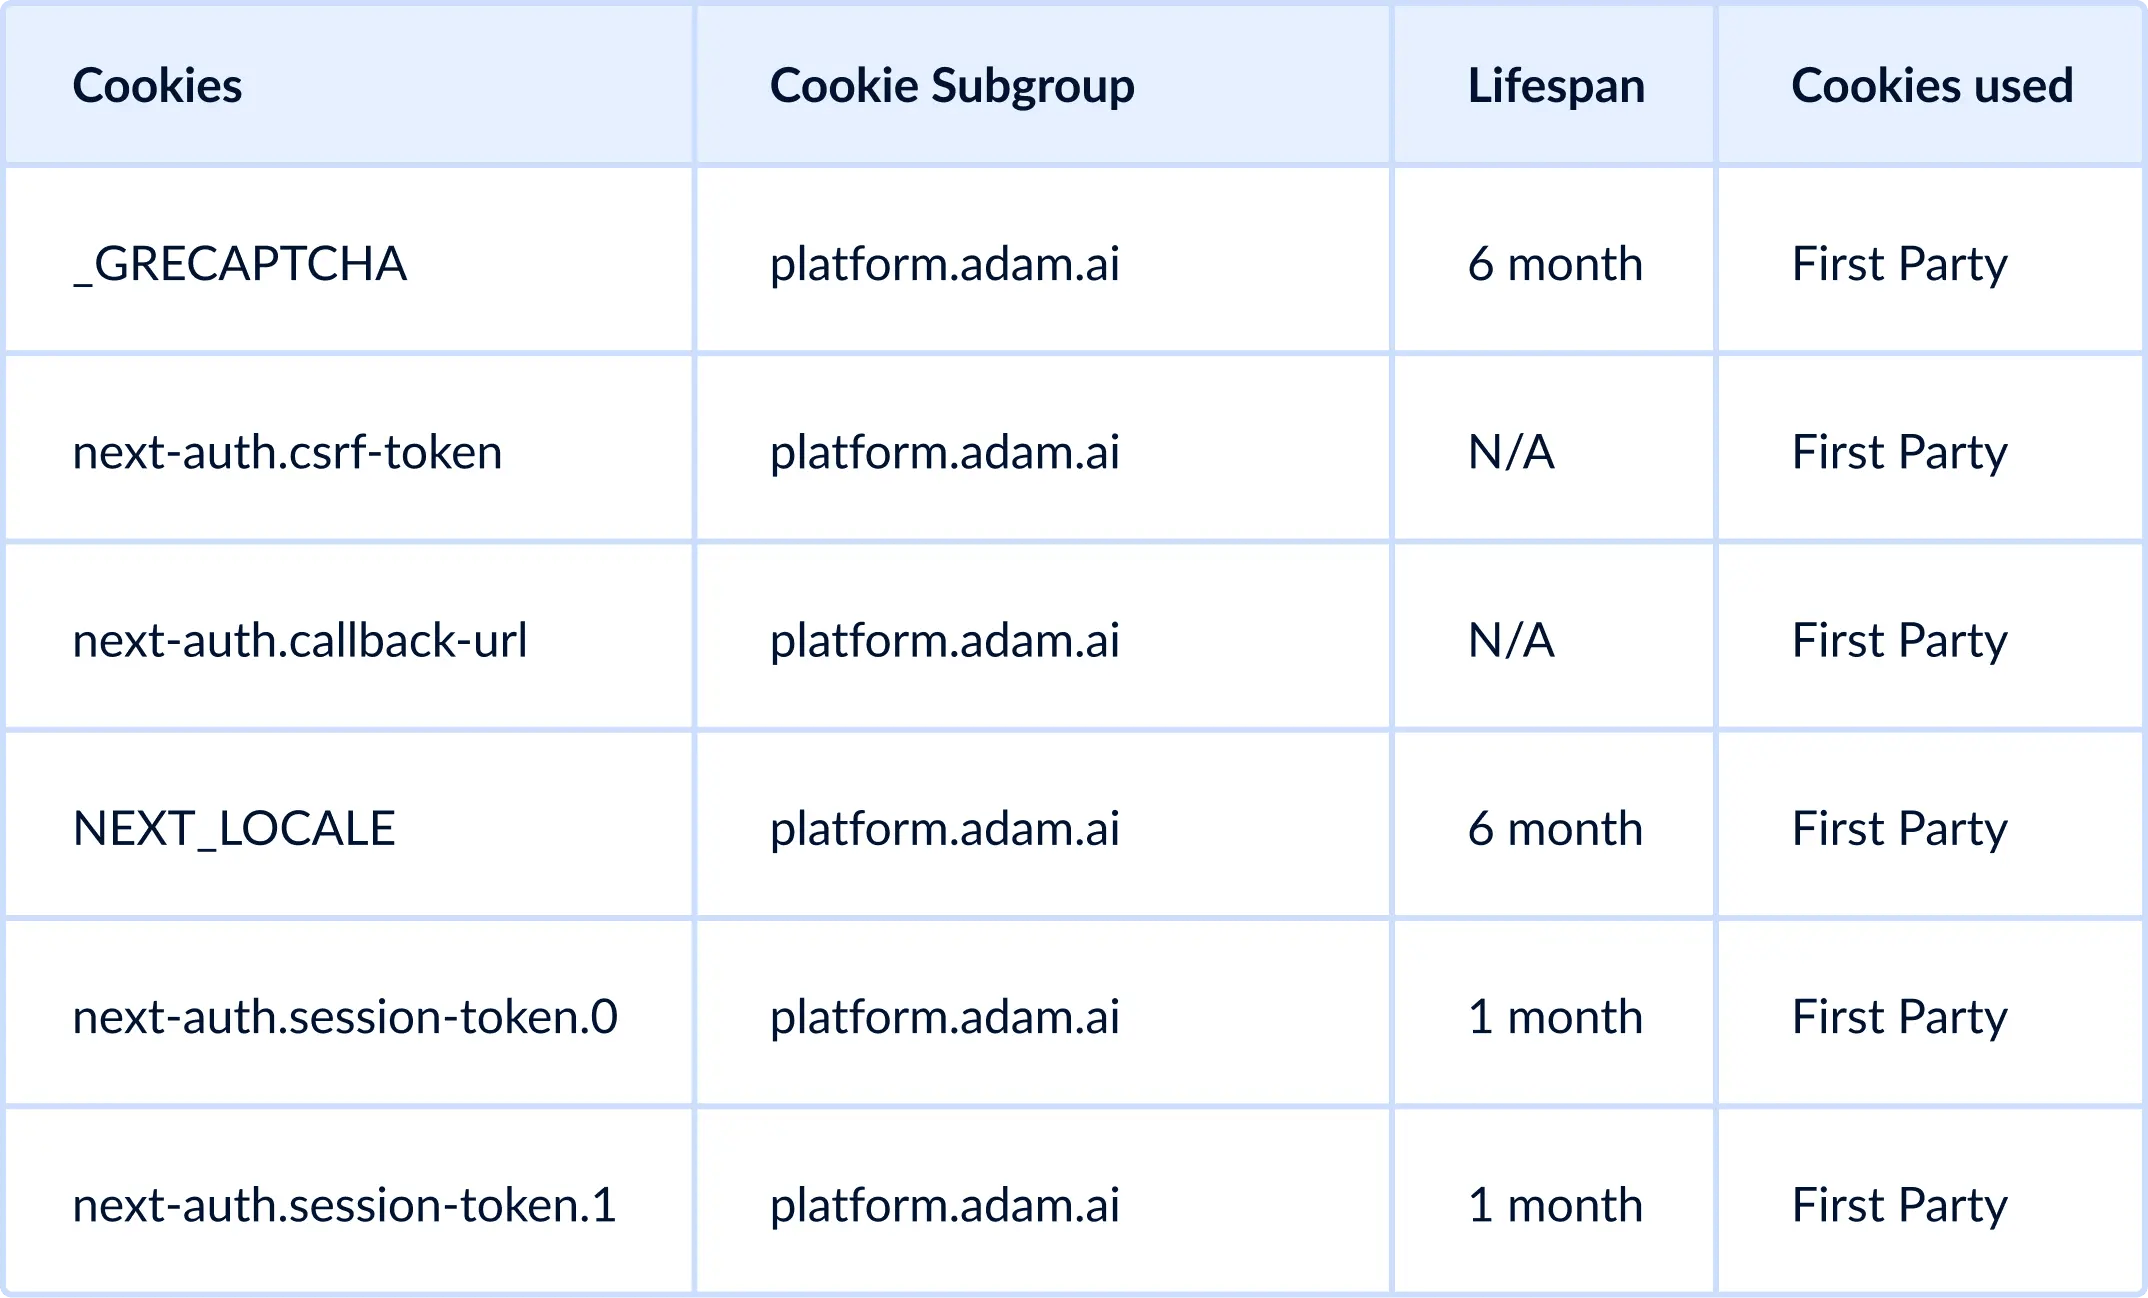Click First Party in the next-auth.csrf-token row
Image resolution: width=2148 pixels, height=1298 pixels.
click(1899, 452)
